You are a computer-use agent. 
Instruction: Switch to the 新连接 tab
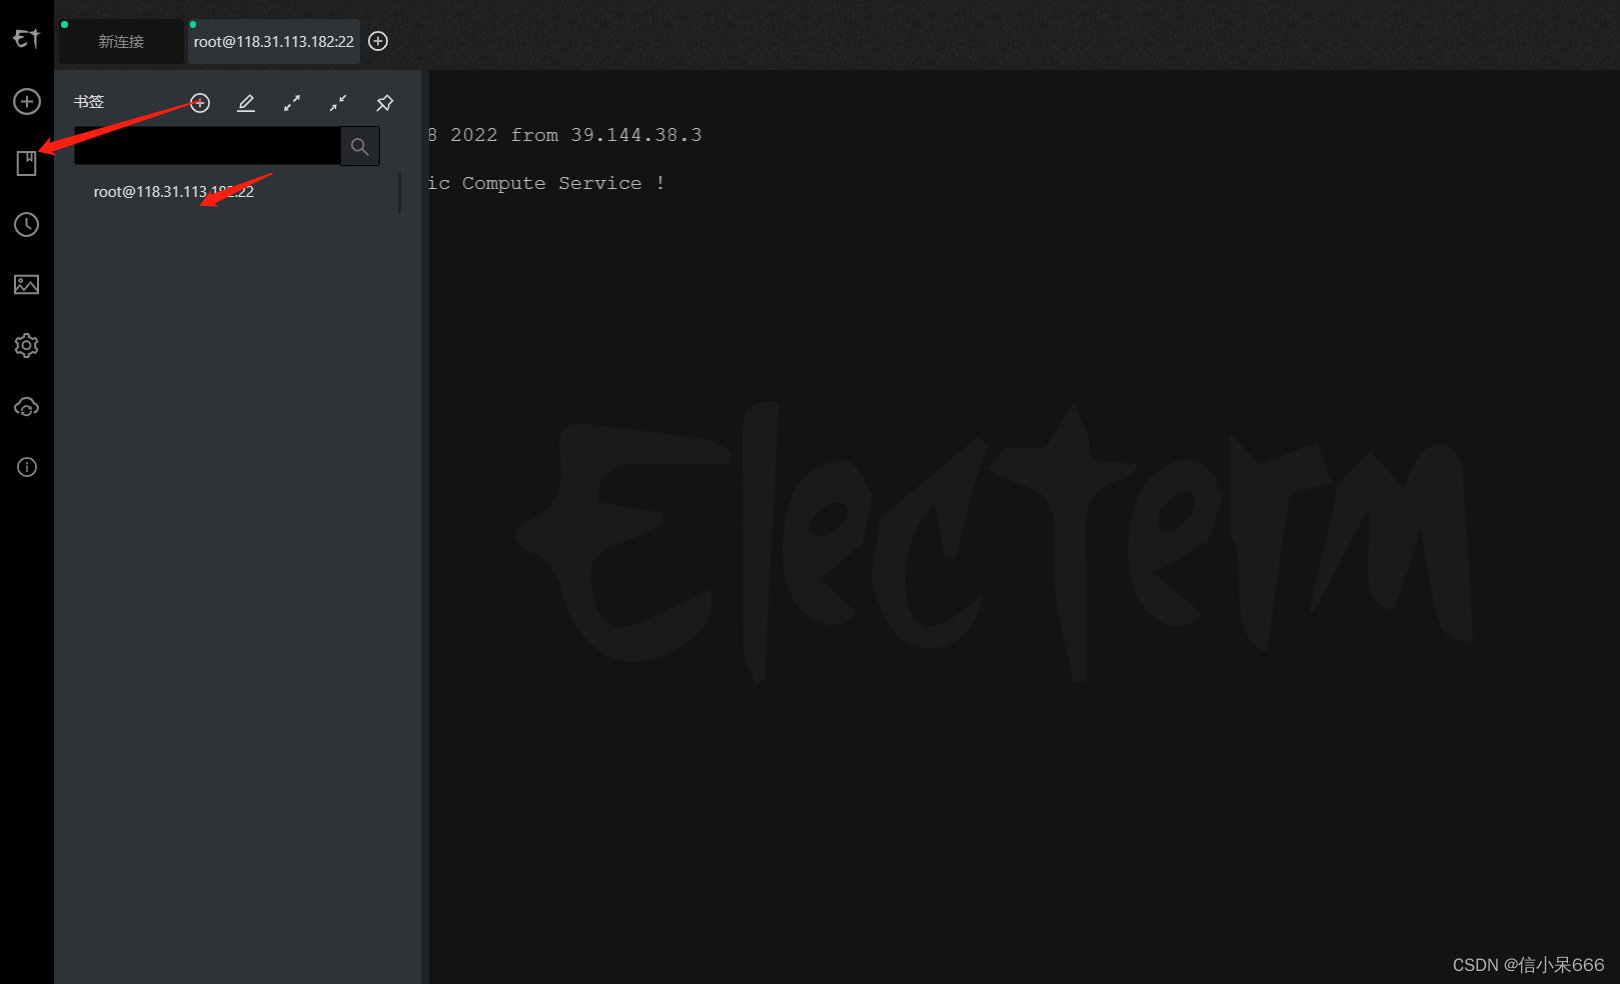(121, 41)
